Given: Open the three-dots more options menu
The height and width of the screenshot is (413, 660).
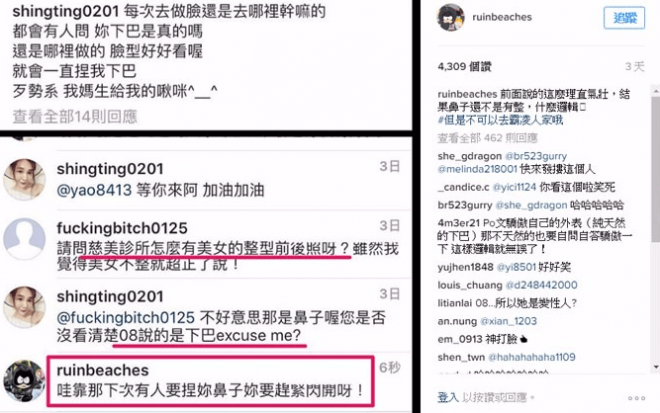Looking at the screenshot, I should click(636, 398).
